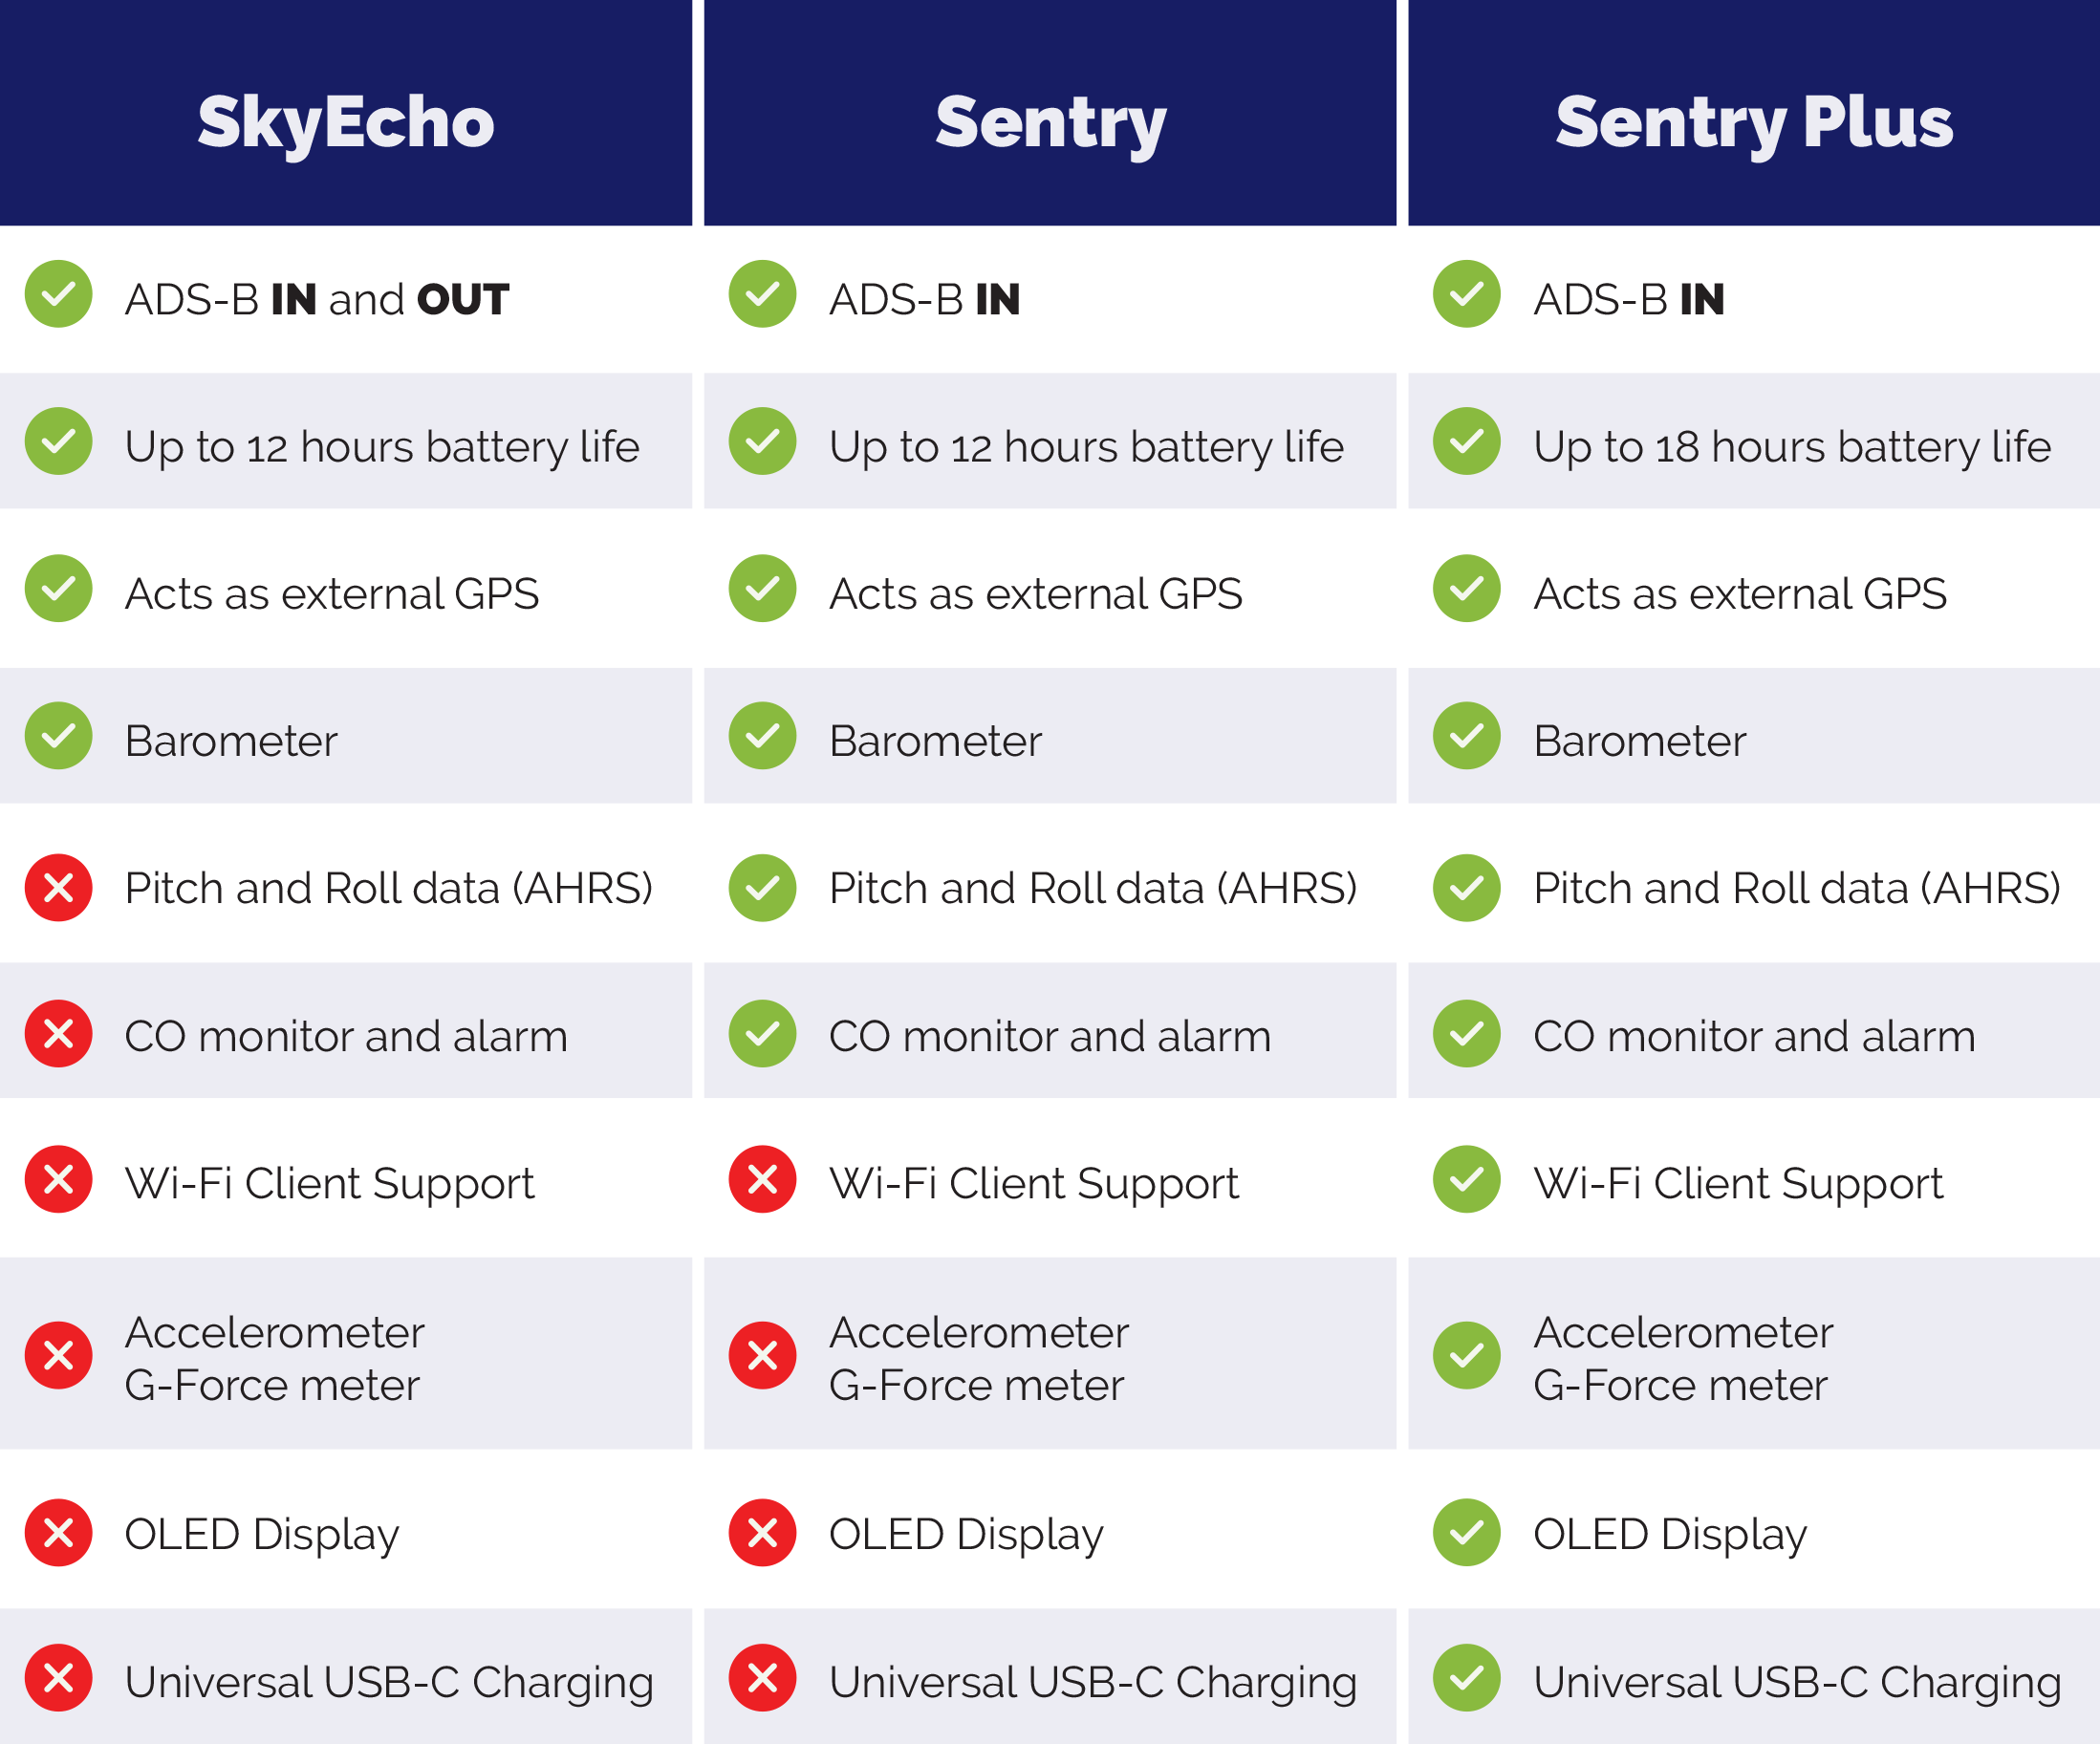2100x1744 pixels.
Task: Click SkyEcho "Acts as external GPS" text
Action: coord(332,594)
